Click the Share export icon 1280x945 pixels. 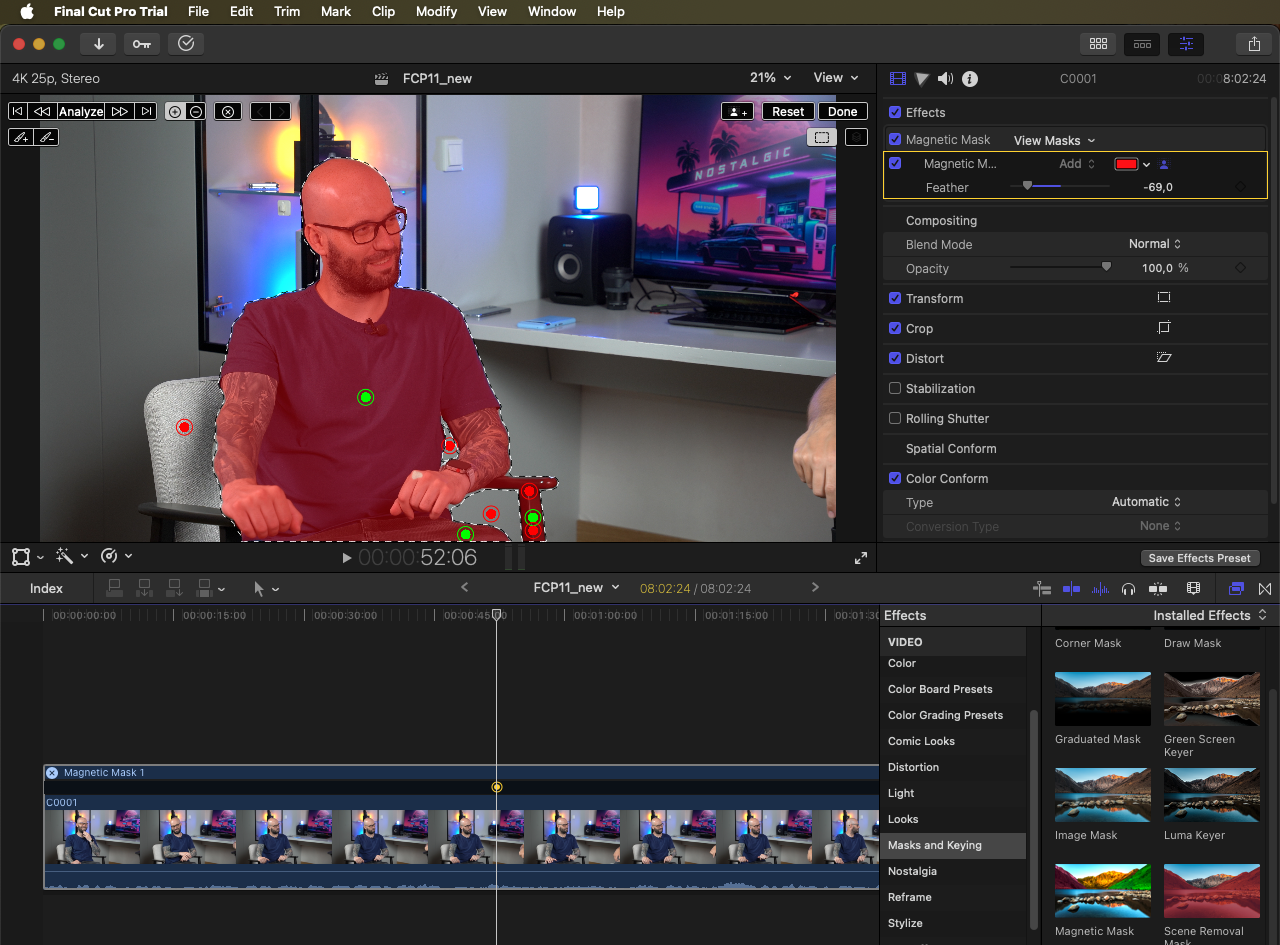coord(1253,44)
